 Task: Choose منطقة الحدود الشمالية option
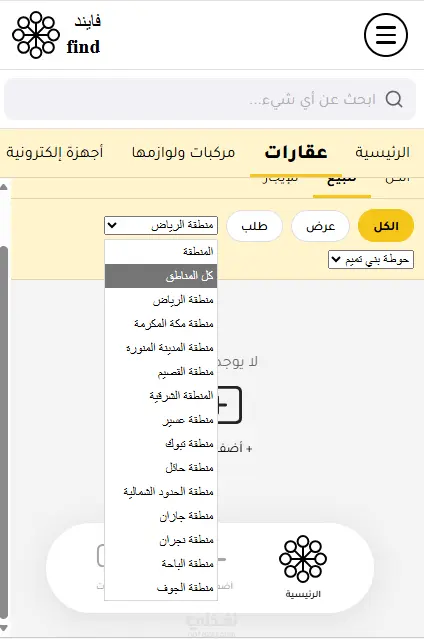coord(161,492)
